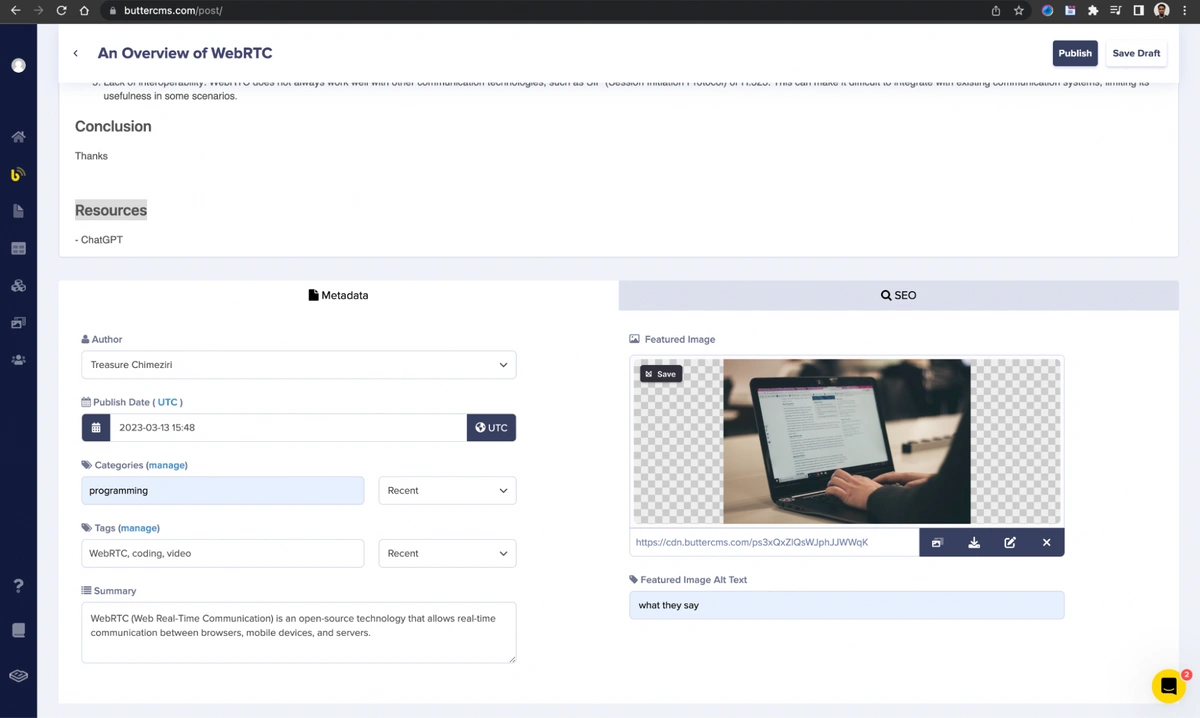Open the Documentation book icon in sidebar
This screenshot has height=718, width=1200.
18,630
